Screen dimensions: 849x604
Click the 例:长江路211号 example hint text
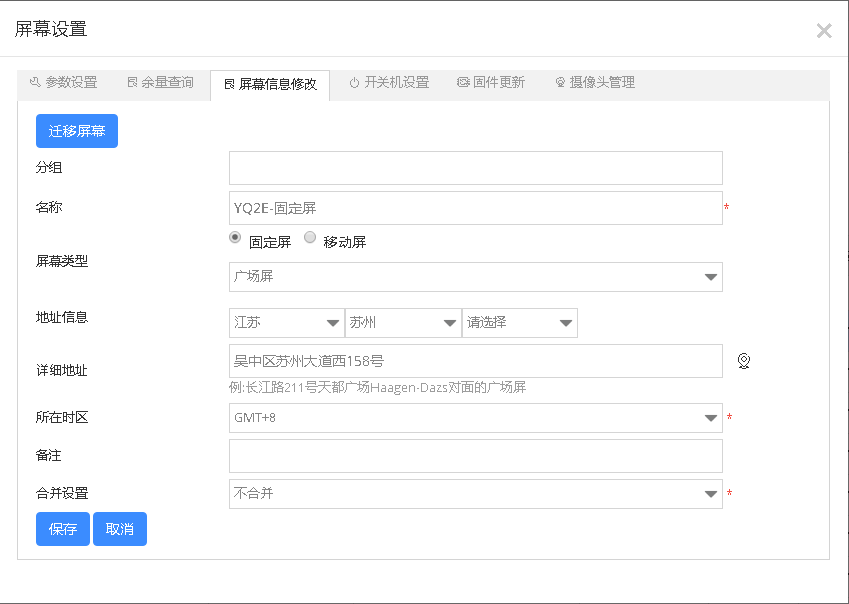[377, 388]
